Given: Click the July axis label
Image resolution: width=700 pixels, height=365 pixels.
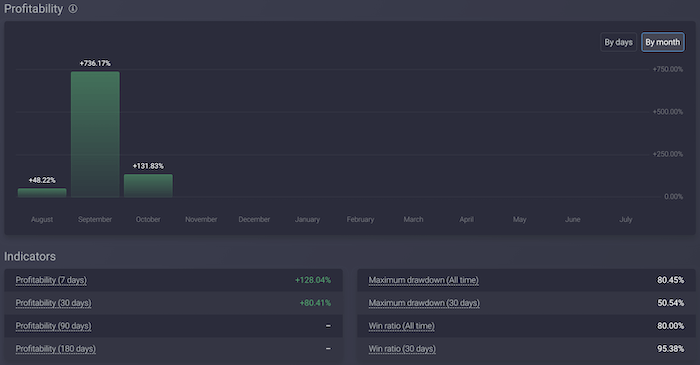Looking at the screenshot, I should [x=625, y=219].
